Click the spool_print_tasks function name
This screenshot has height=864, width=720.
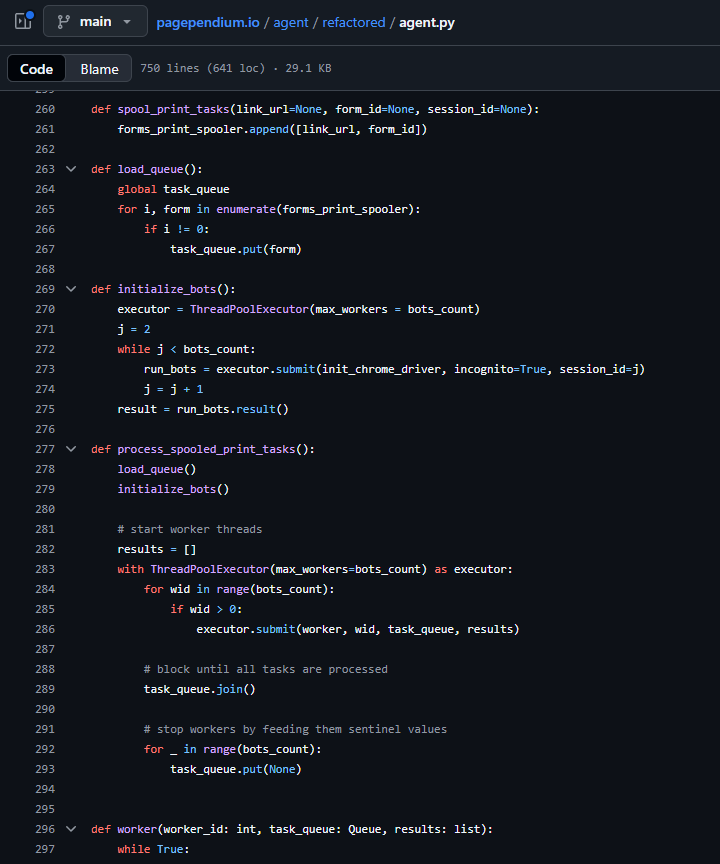pos(173,109)
